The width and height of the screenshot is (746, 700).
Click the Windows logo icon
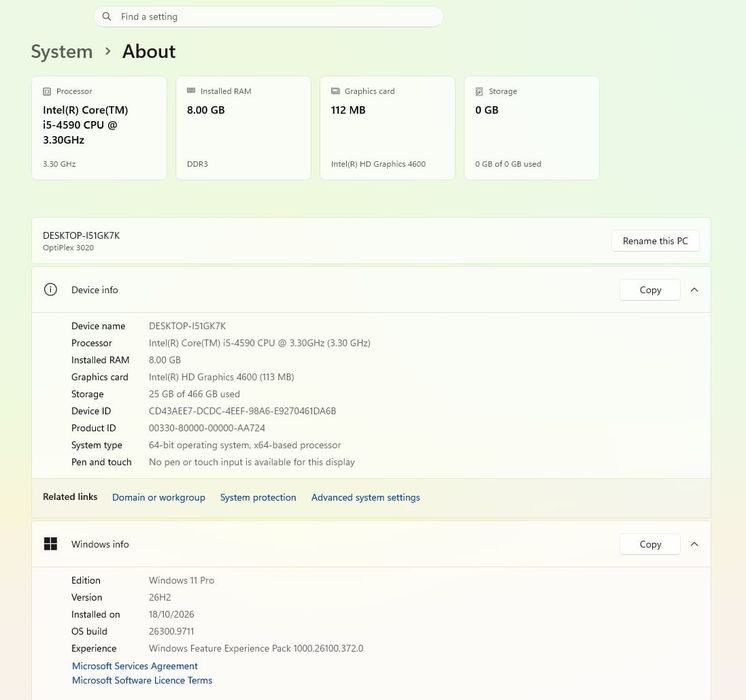[50, 544]
